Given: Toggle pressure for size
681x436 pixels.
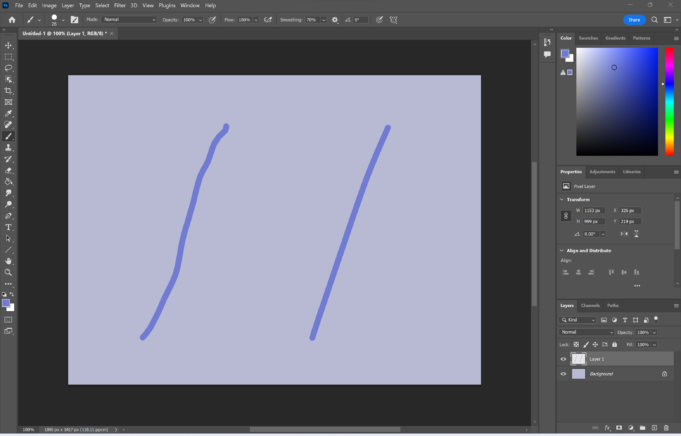Looking at the screenshot, I should point(380,20).
